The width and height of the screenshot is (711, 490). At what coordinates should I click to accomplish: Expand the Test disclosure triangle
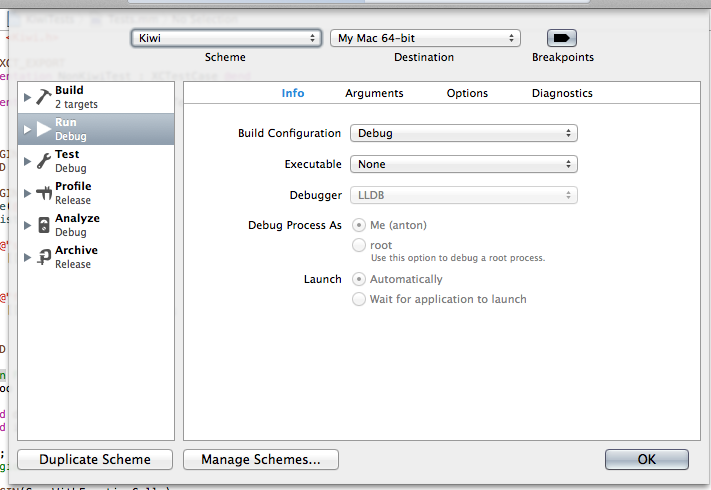27,161
